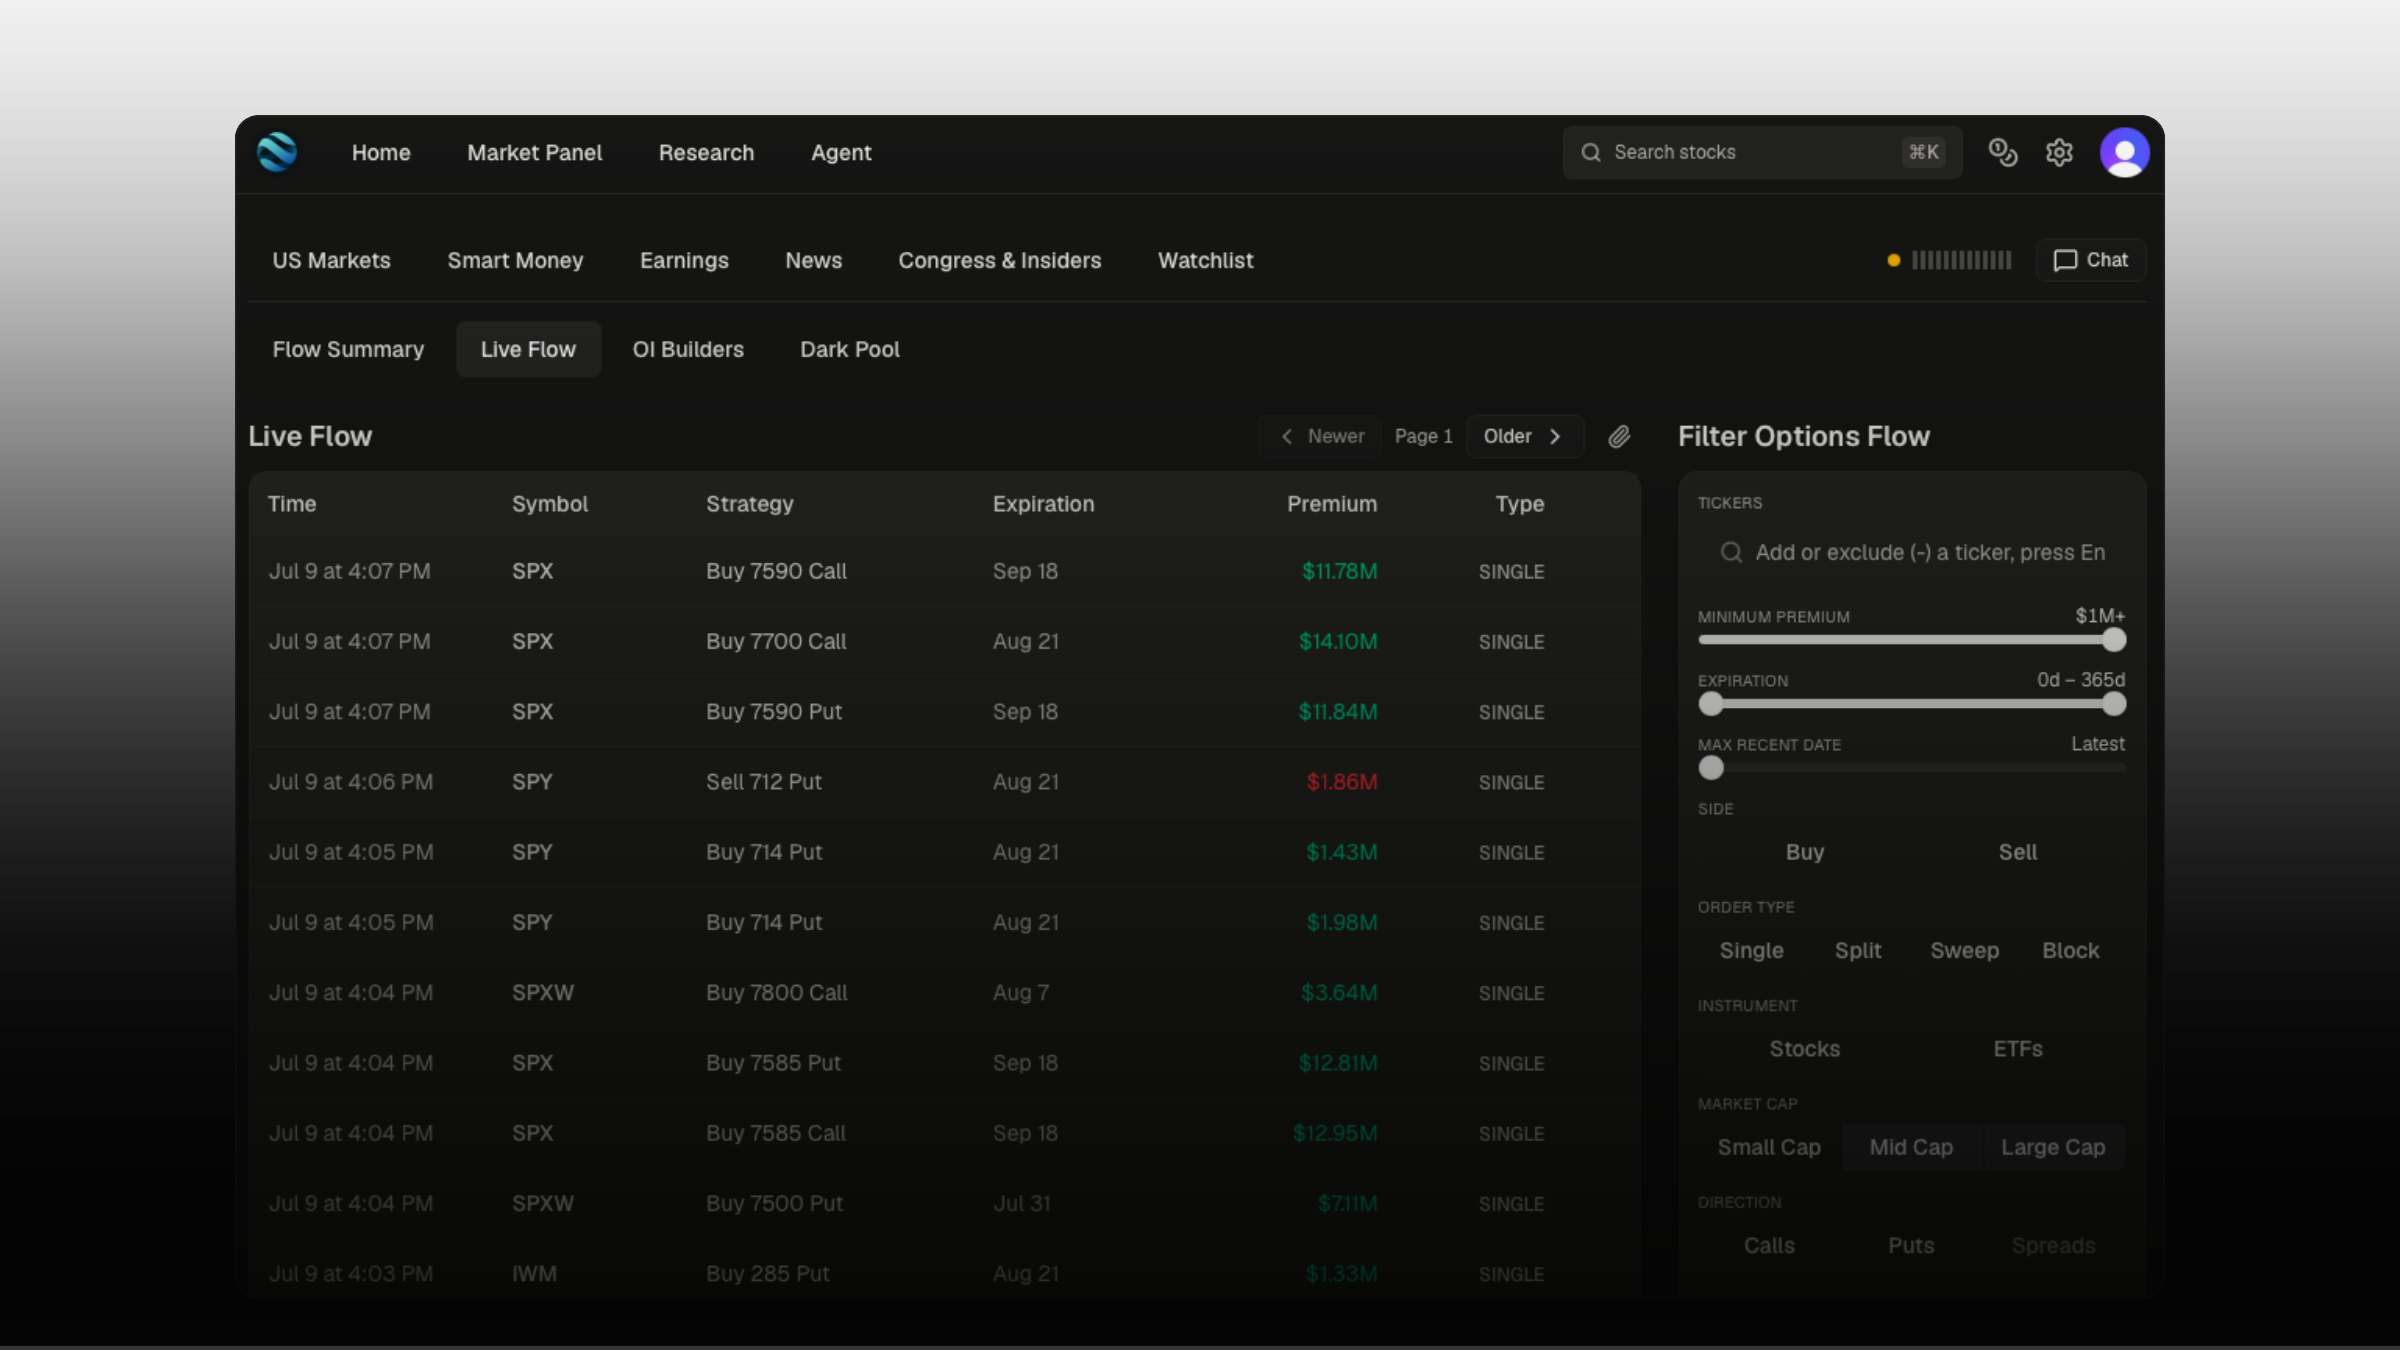The height and width of the screenshot is (1350, 2400).
Task: Select the Flow Summary subtab
Action: click(348, 349)
